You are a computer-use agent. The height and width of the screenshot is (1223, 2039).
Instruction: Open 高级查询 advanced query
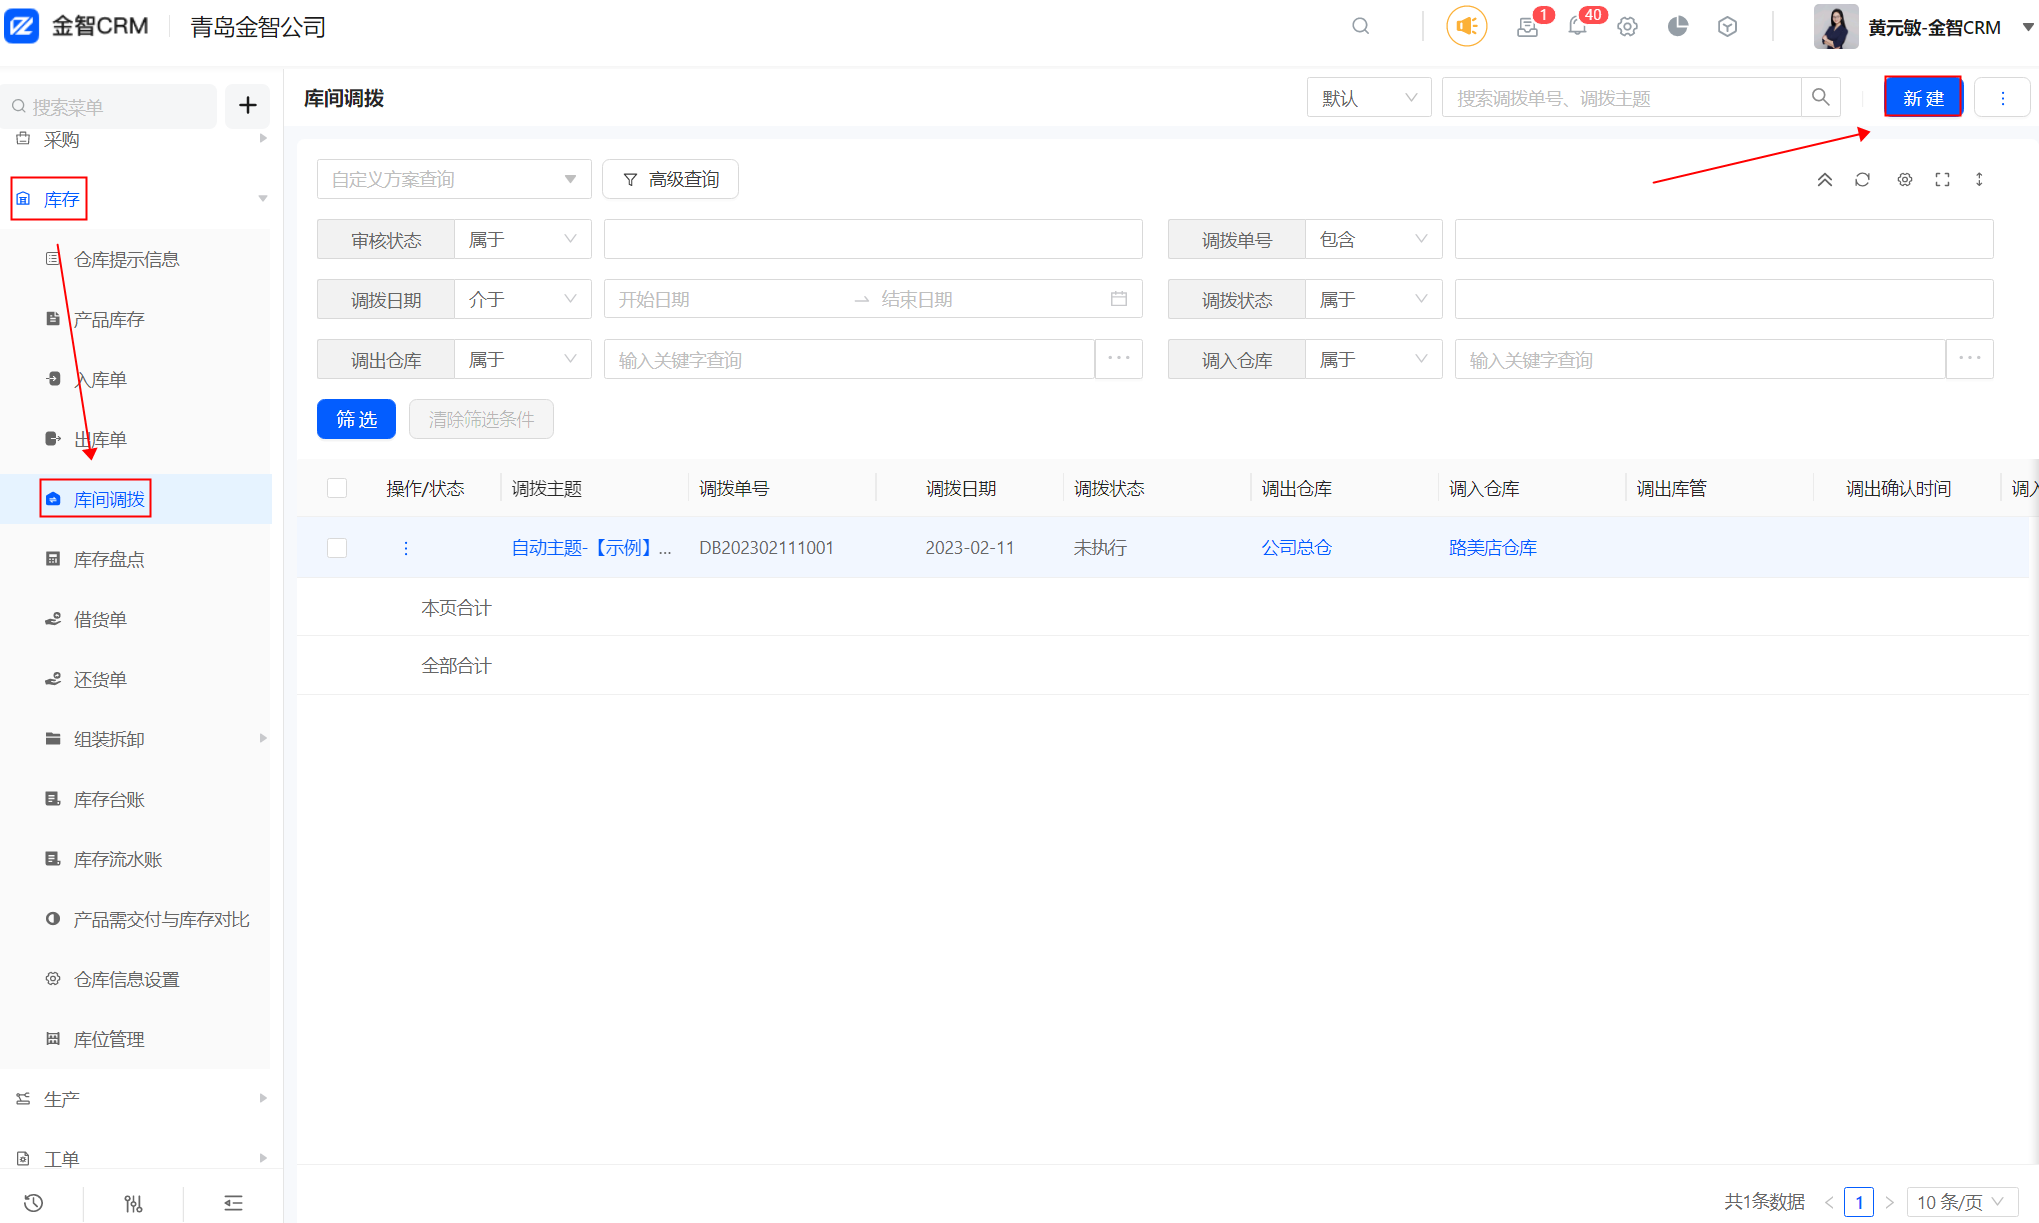[670, 179]
